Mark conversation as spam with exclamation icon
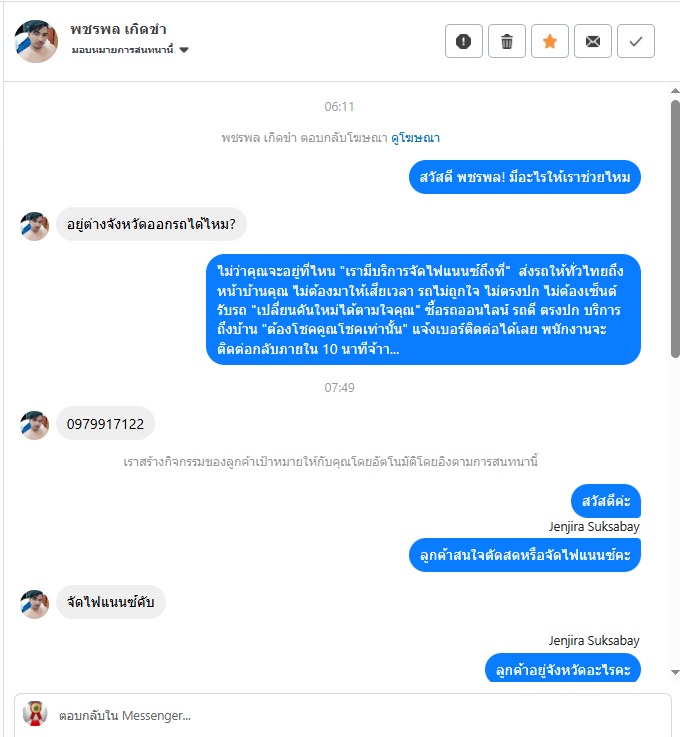The height and width of the screenshot is (737, 680). point(463,41)
